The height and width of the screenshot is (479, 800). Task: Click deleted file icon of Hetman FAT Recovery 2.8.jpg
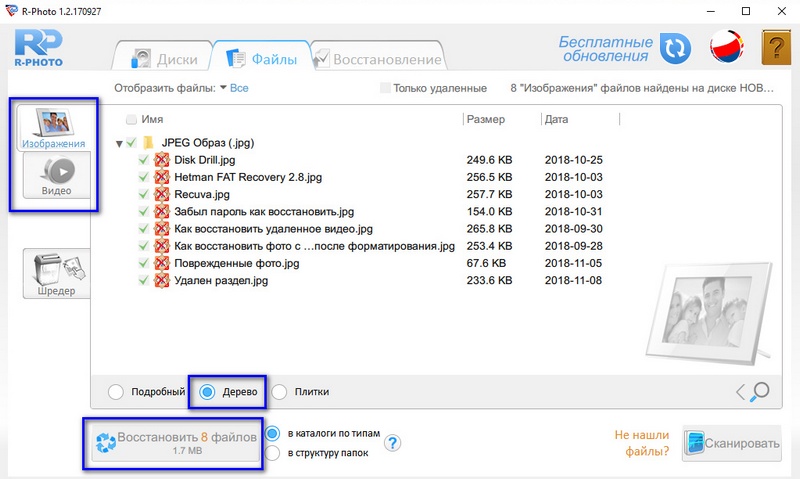pos(162,177)
